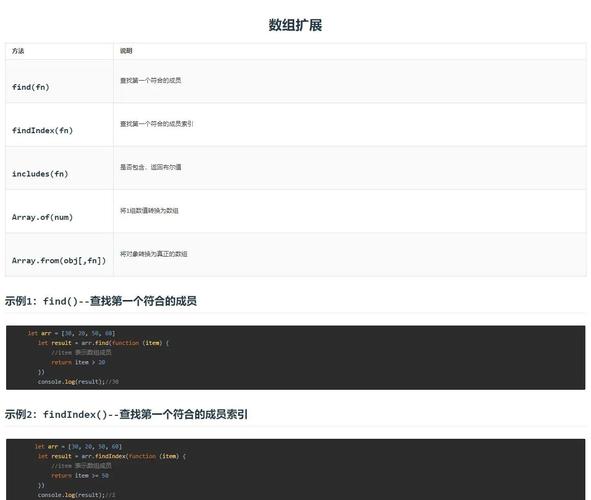This screenshot has width=591, height=500.
Task: Click comment "//item 表示数组成员" in the second code block
Action: point(81,466)
